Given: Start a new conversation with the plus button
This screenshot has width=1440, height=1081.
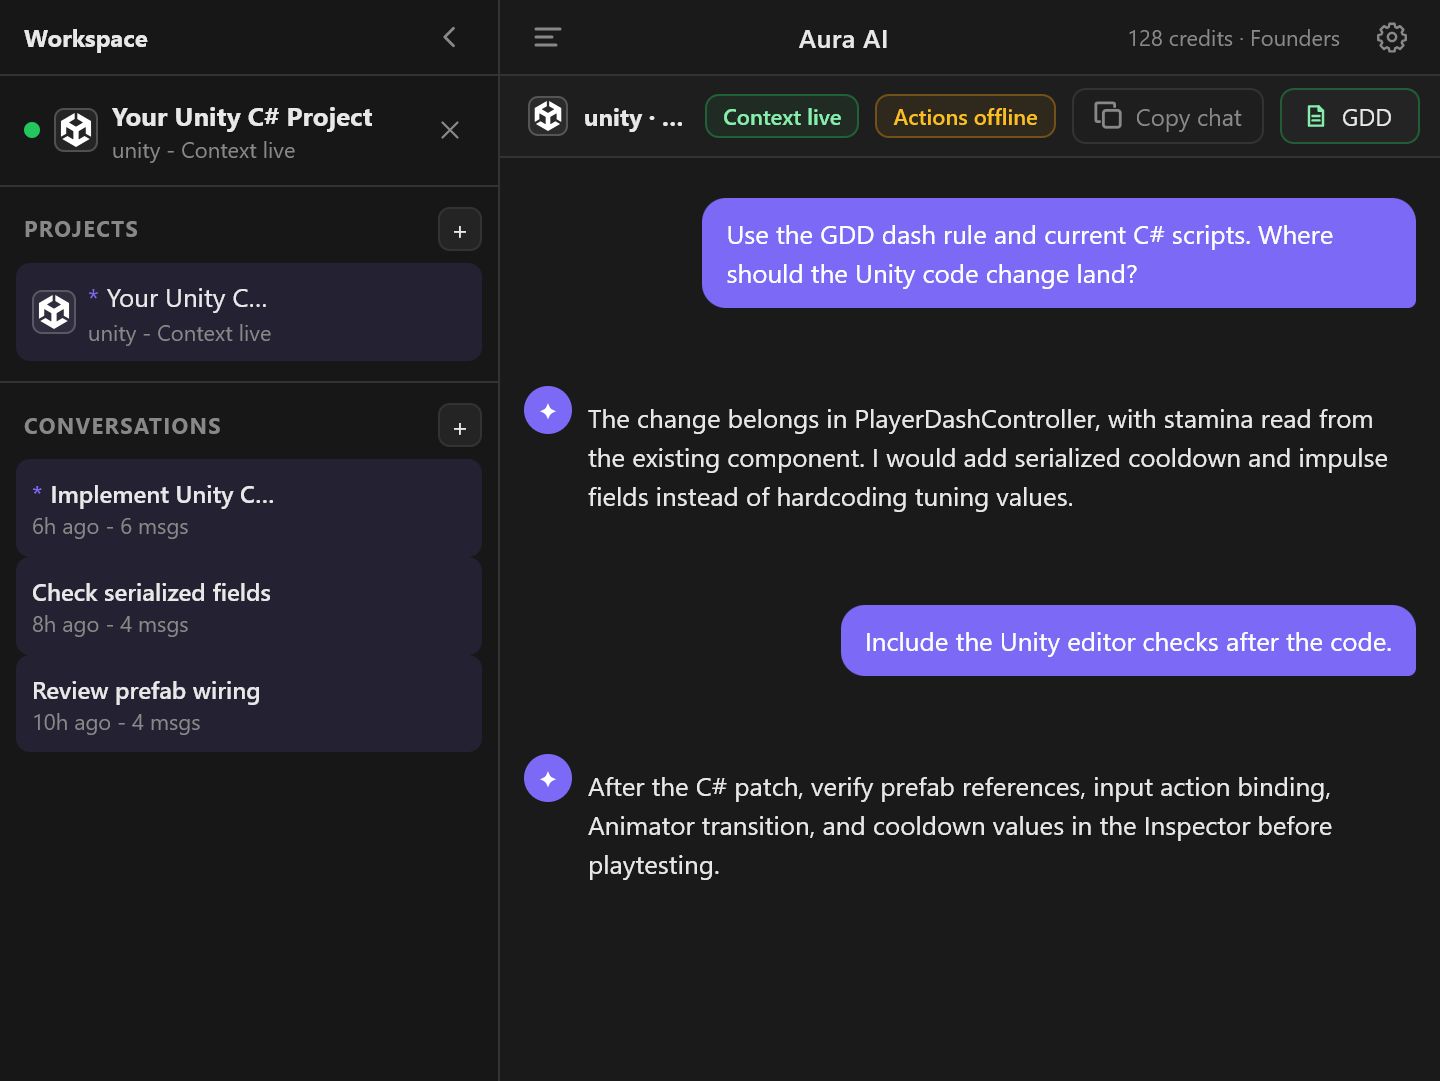Looking at the screenshot, I should [460, 426].
